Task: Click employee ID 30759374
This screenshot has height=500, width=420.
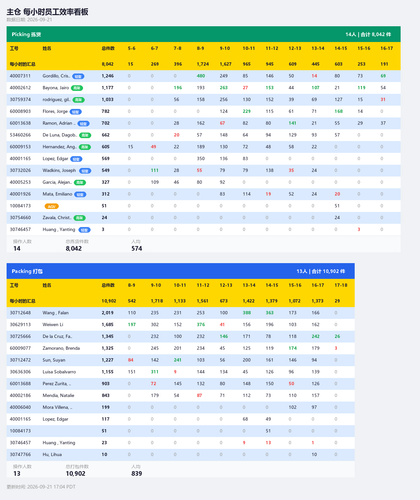Action: (20, 100)
